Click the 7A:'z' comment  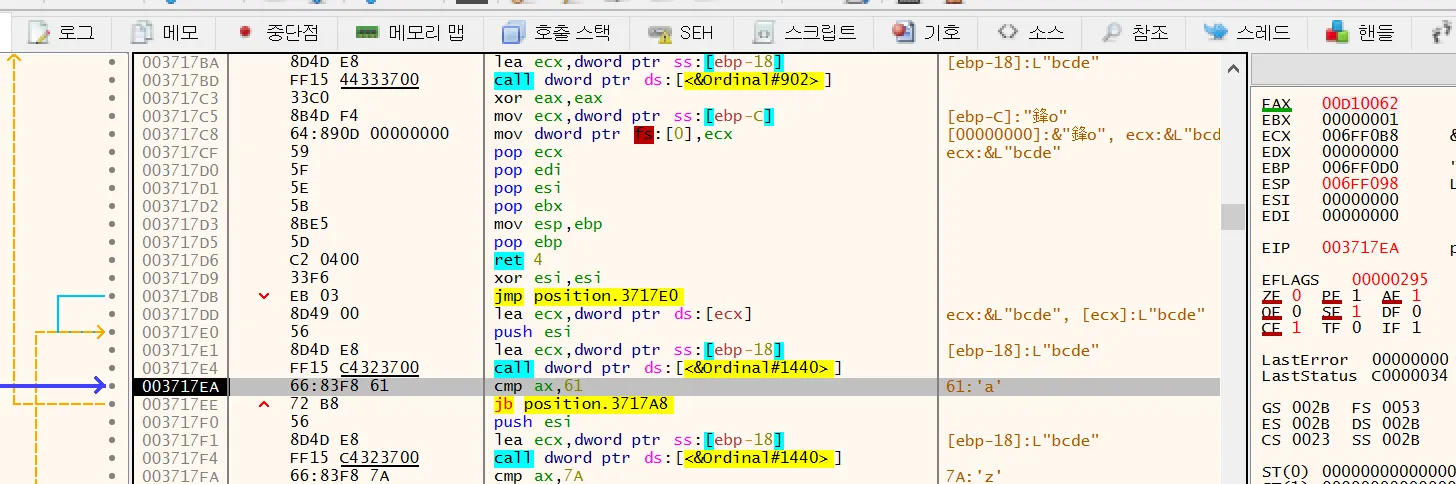coord(975,476)
